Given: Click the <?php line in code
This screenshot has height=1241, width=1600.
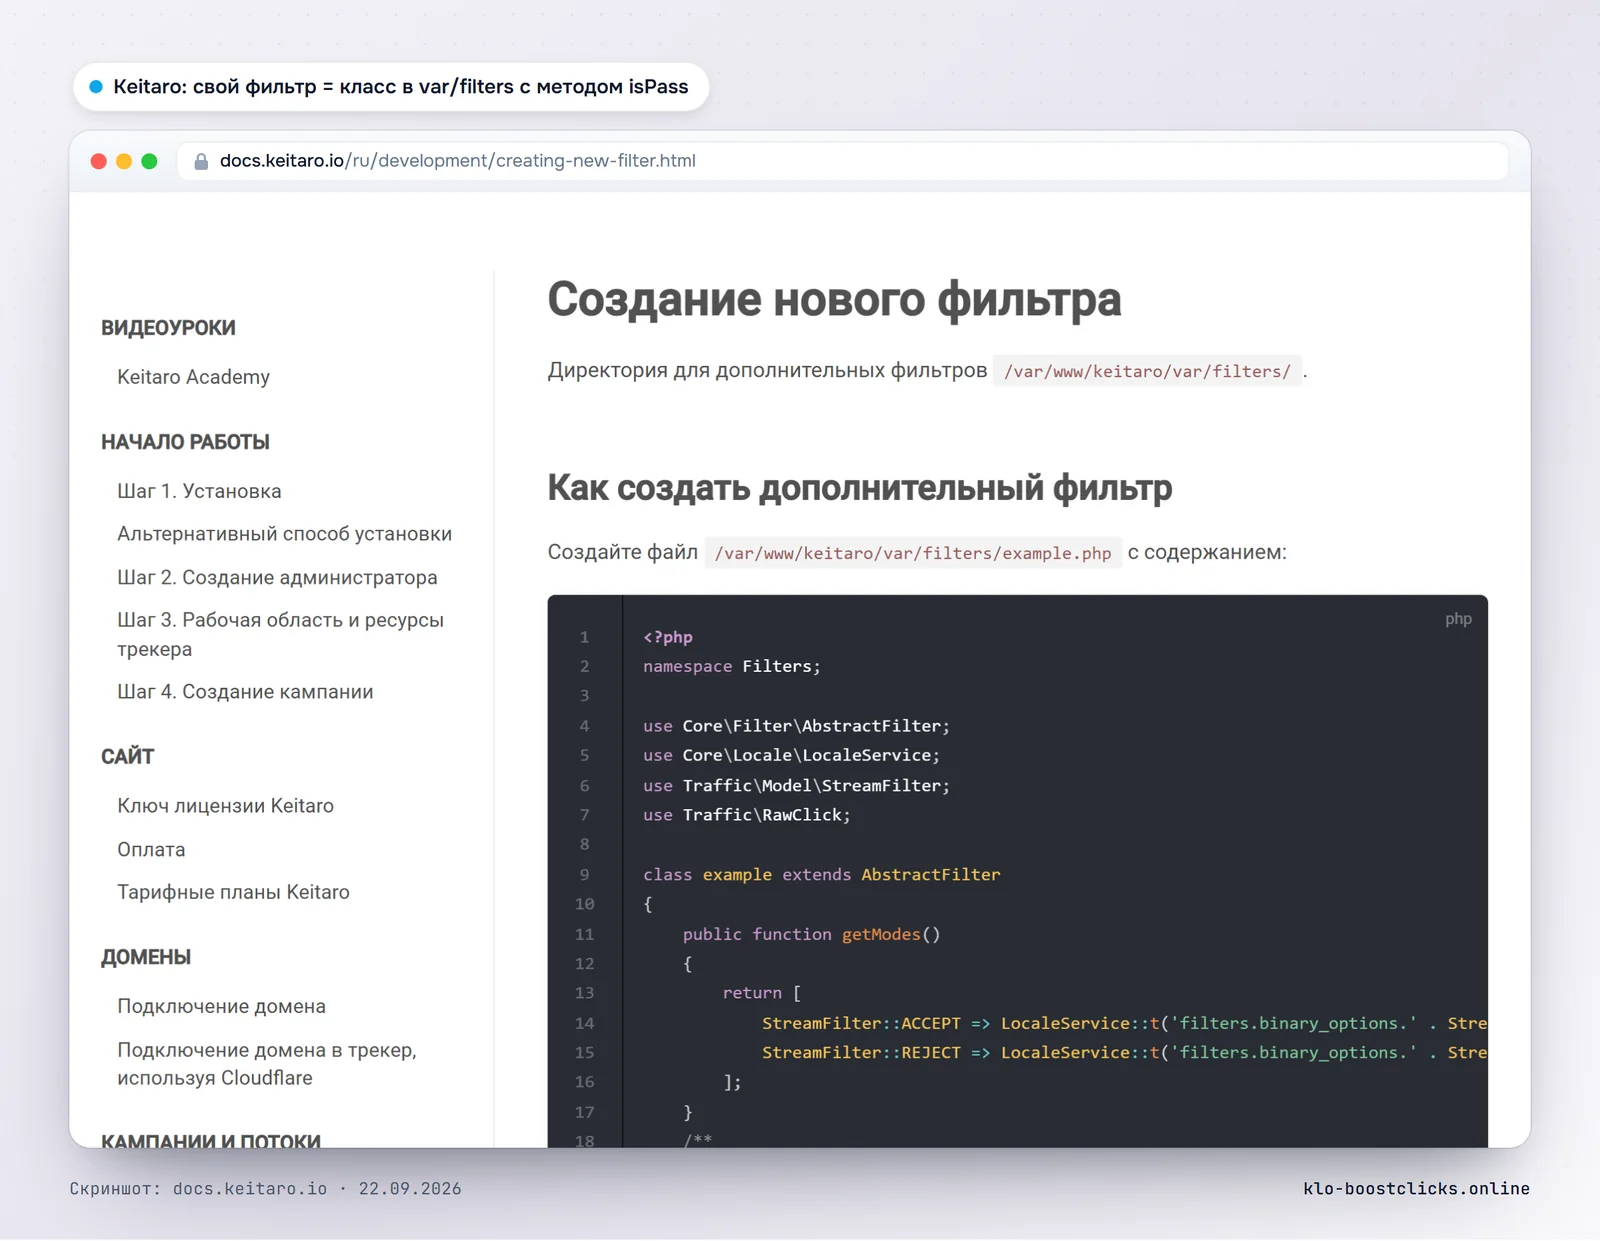Looking at the screenshot, I should (668, 637).
